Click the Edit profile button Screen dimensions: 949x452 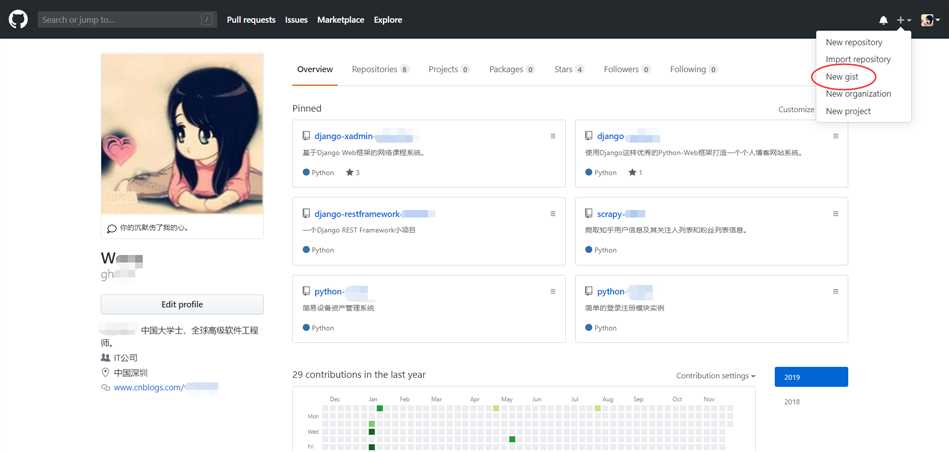(x=182, y=304)
